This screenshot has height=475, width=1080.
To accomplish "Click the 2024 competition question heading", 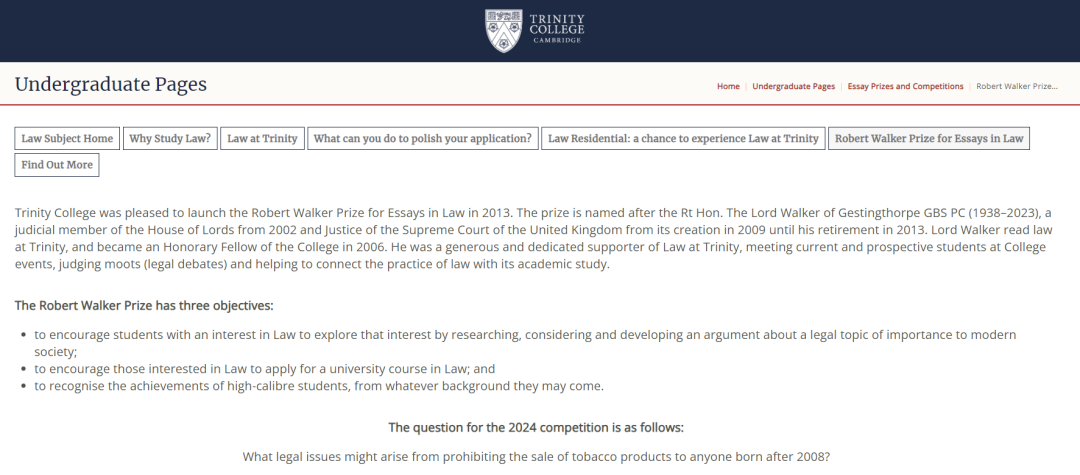I will (536, 427).
